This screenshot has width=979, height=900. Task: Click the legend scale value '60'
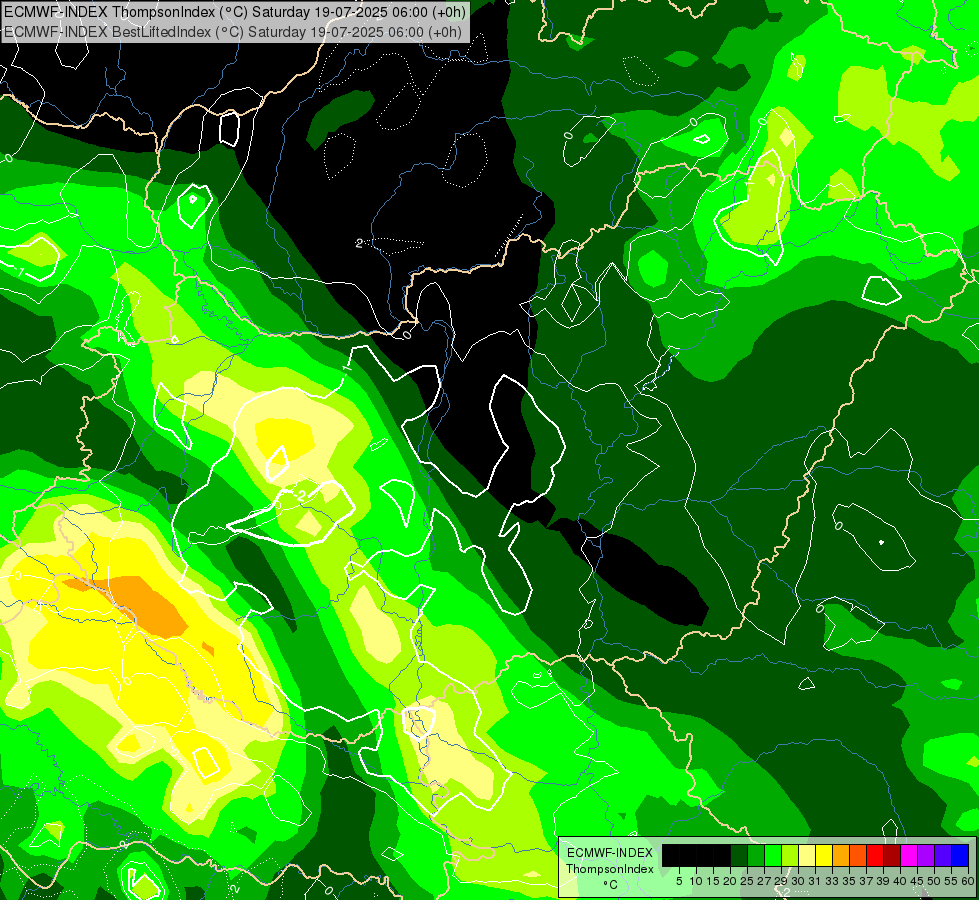tap(968, 881)
